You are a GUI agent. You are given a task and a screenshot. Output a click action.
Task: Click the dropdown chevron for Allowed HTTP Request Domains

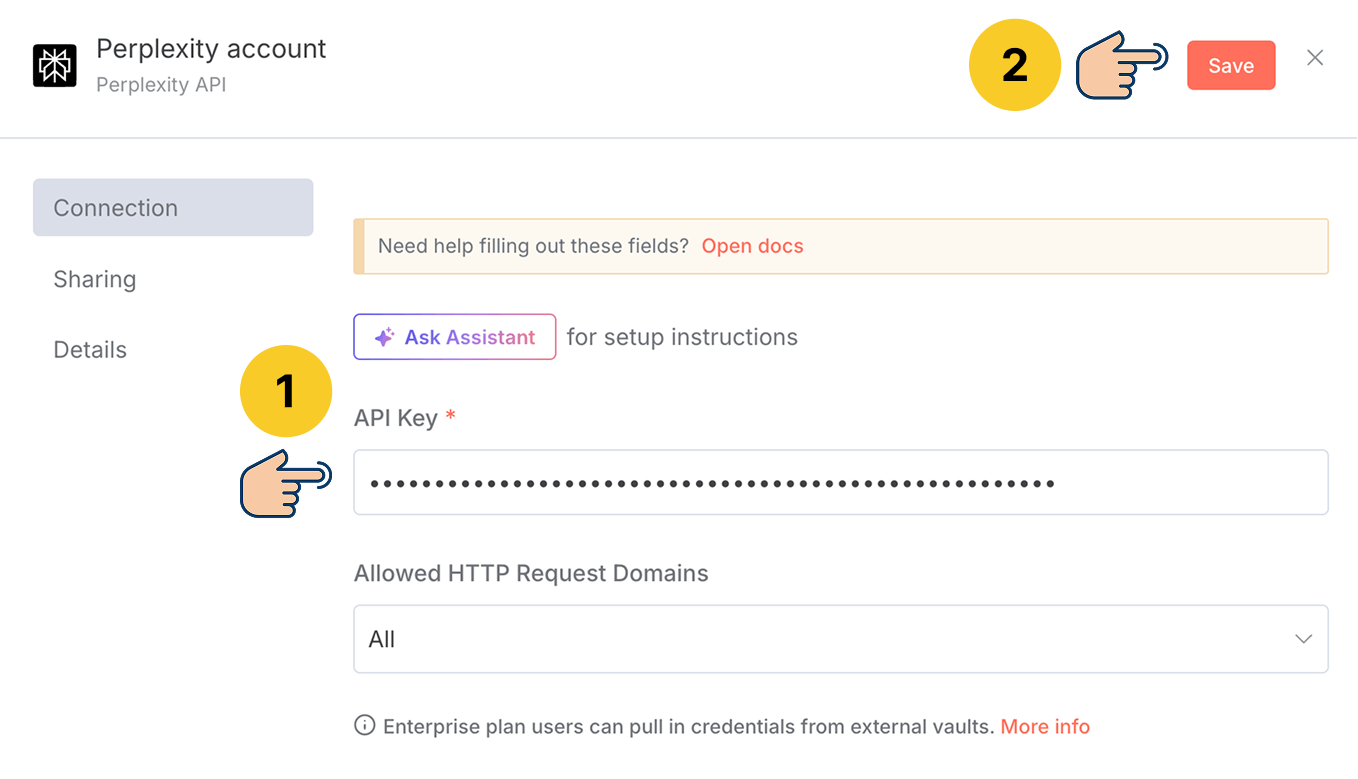pos(1303,637)
